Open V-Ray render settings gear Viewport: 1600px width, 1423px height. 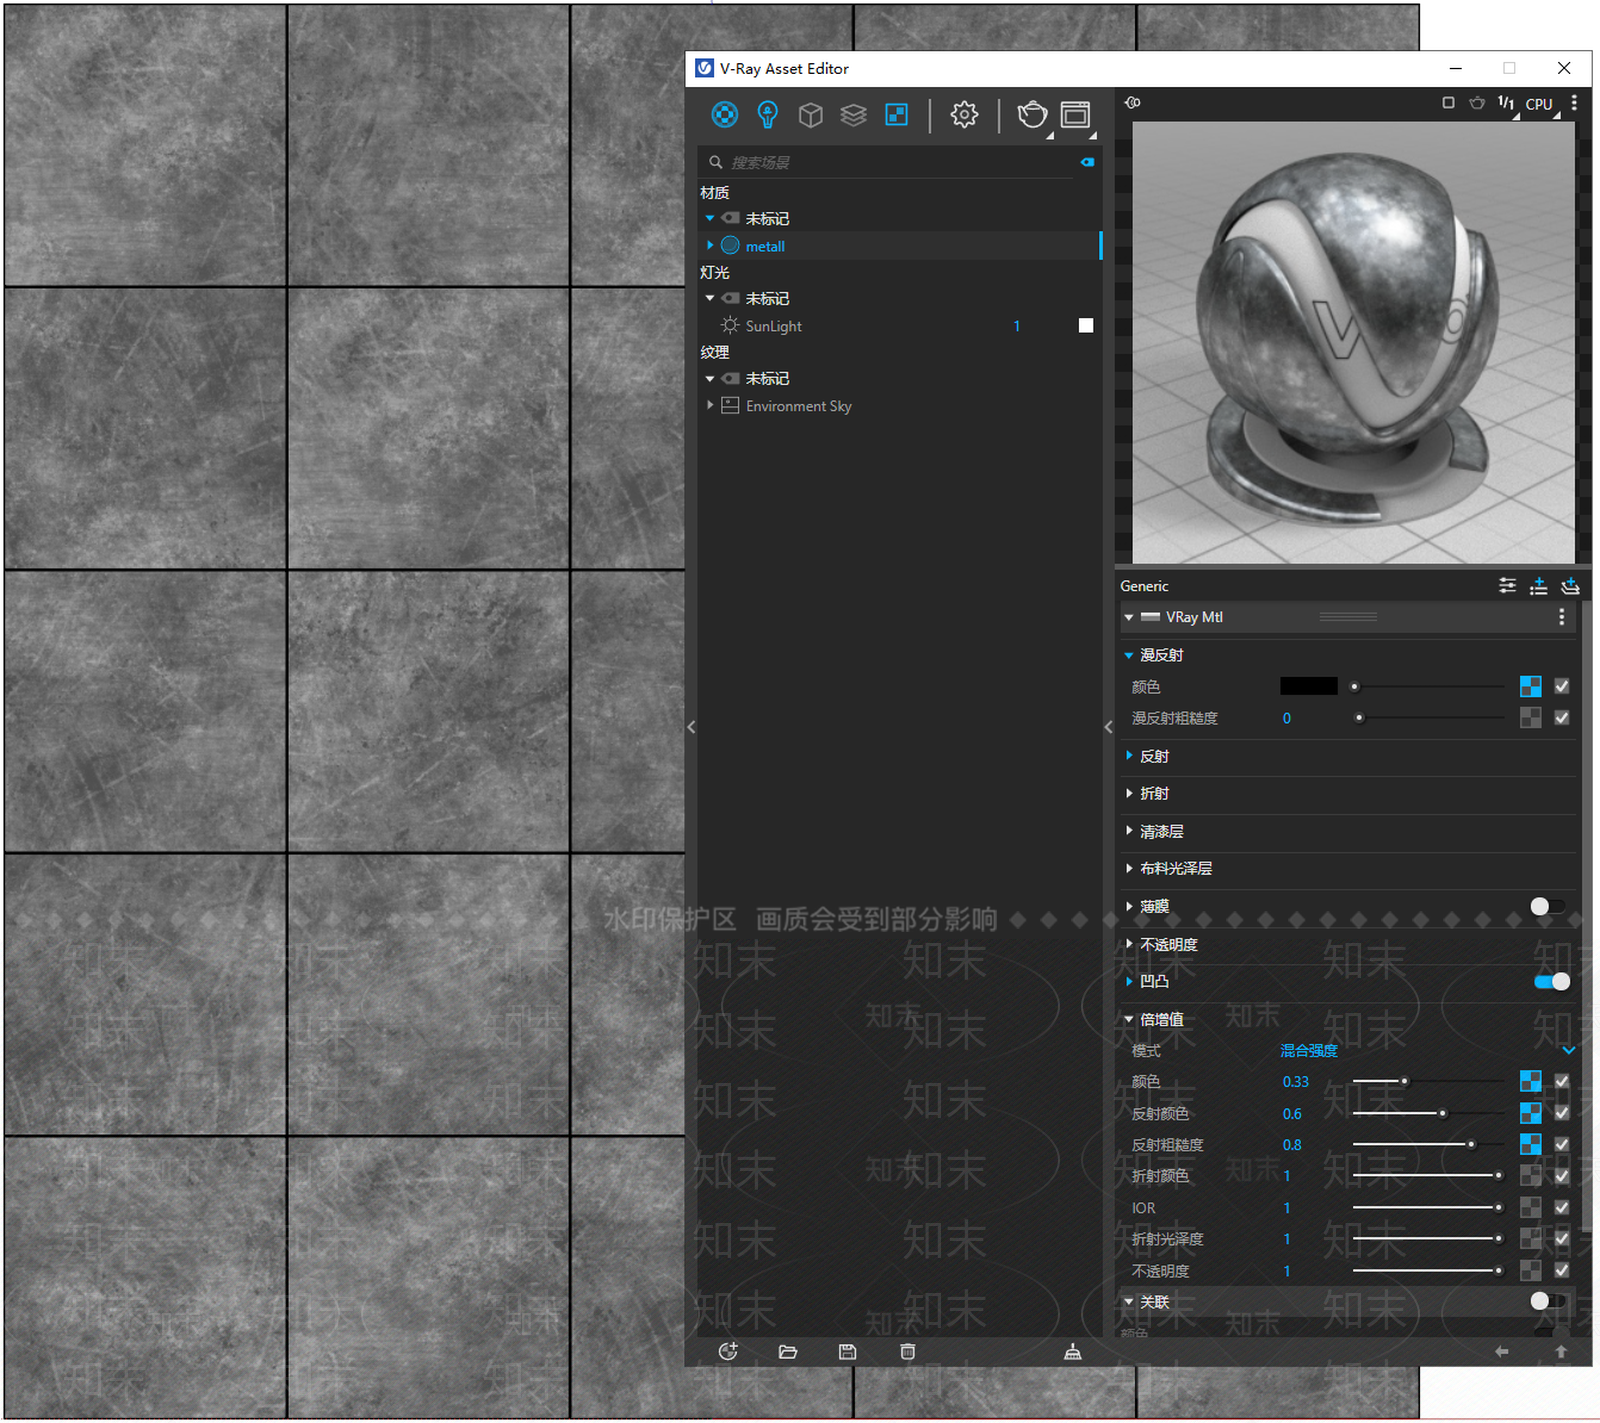click(x=964, y=115)
